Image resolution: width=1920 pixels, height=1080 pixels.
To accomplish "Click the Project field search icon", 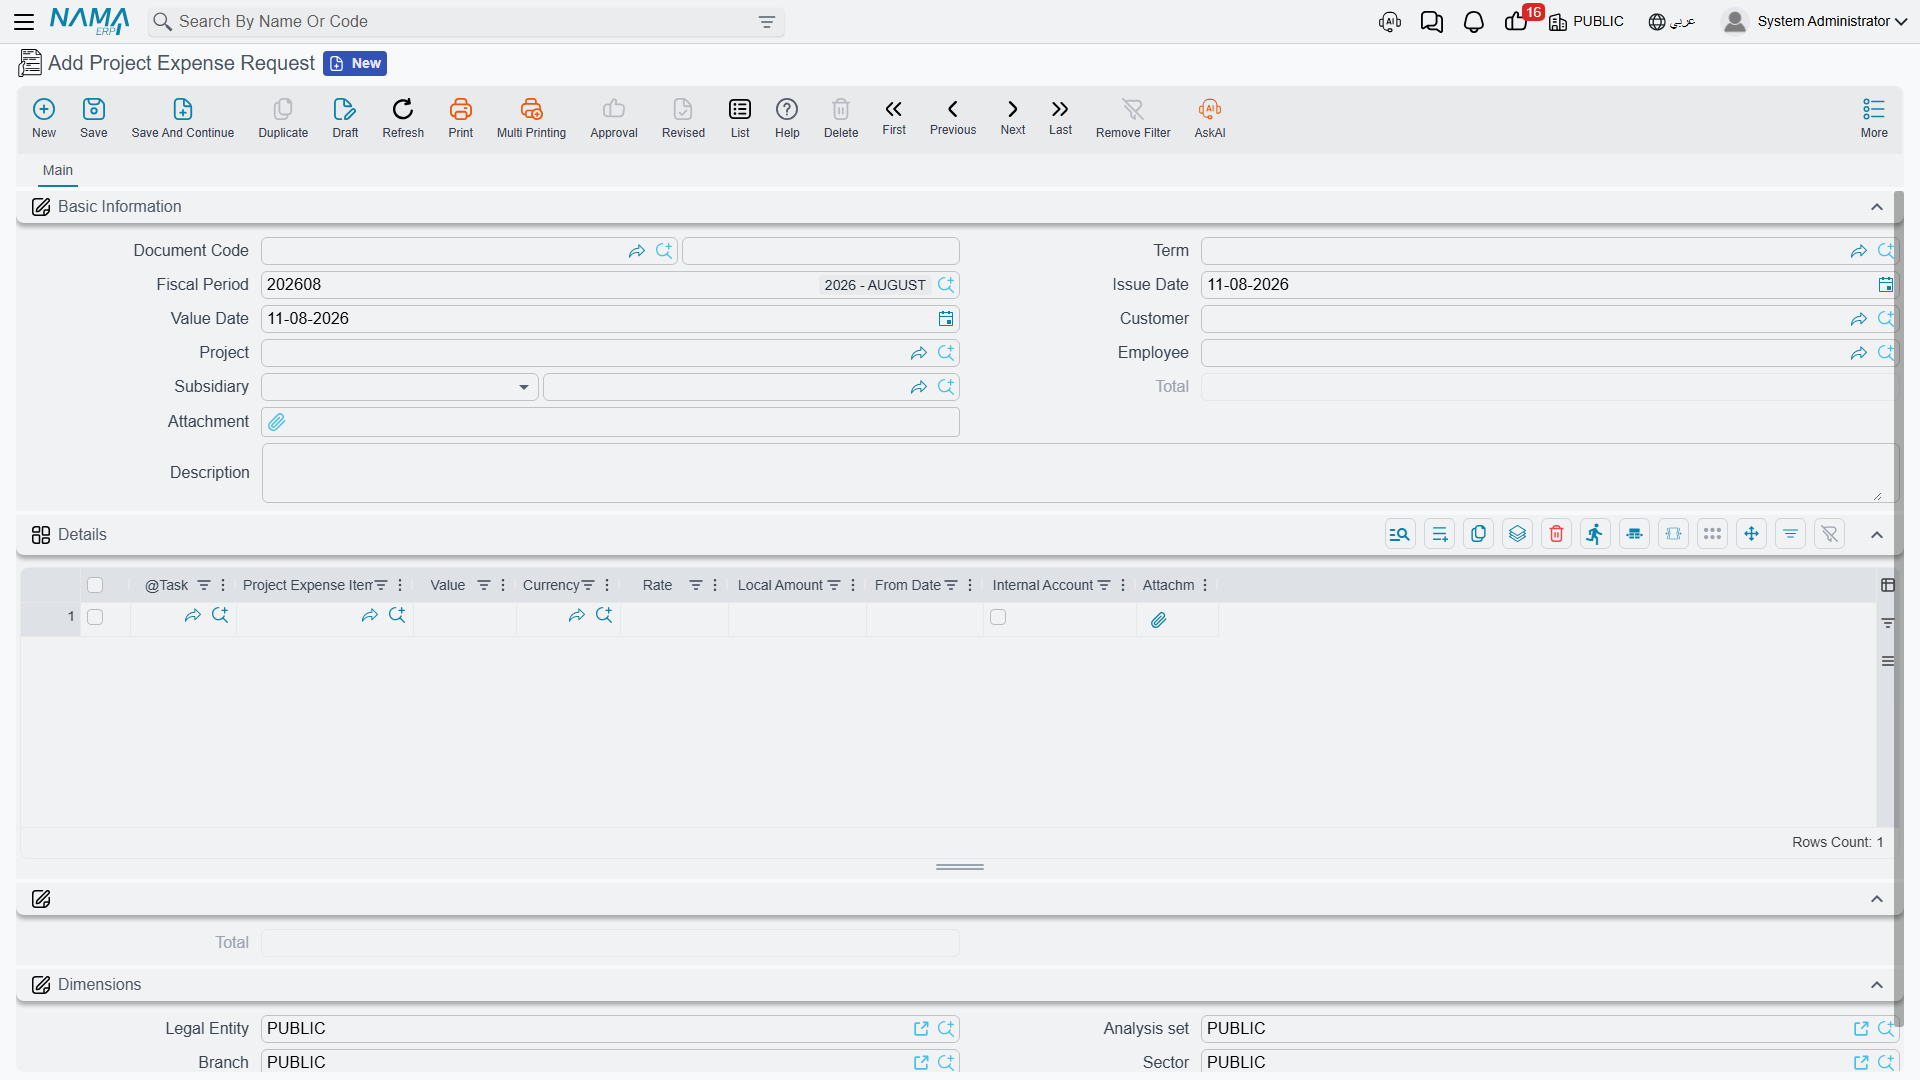I will coord(946,353).
